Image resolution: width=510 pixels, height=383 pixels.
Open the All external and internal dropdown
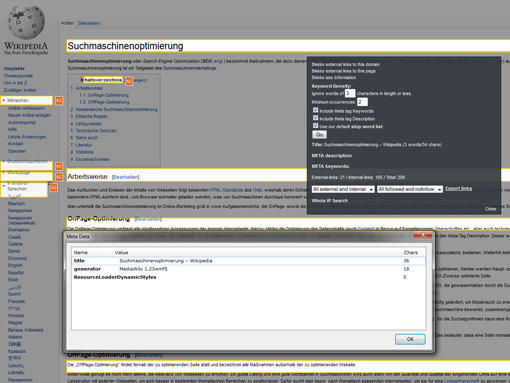[343, 189]
